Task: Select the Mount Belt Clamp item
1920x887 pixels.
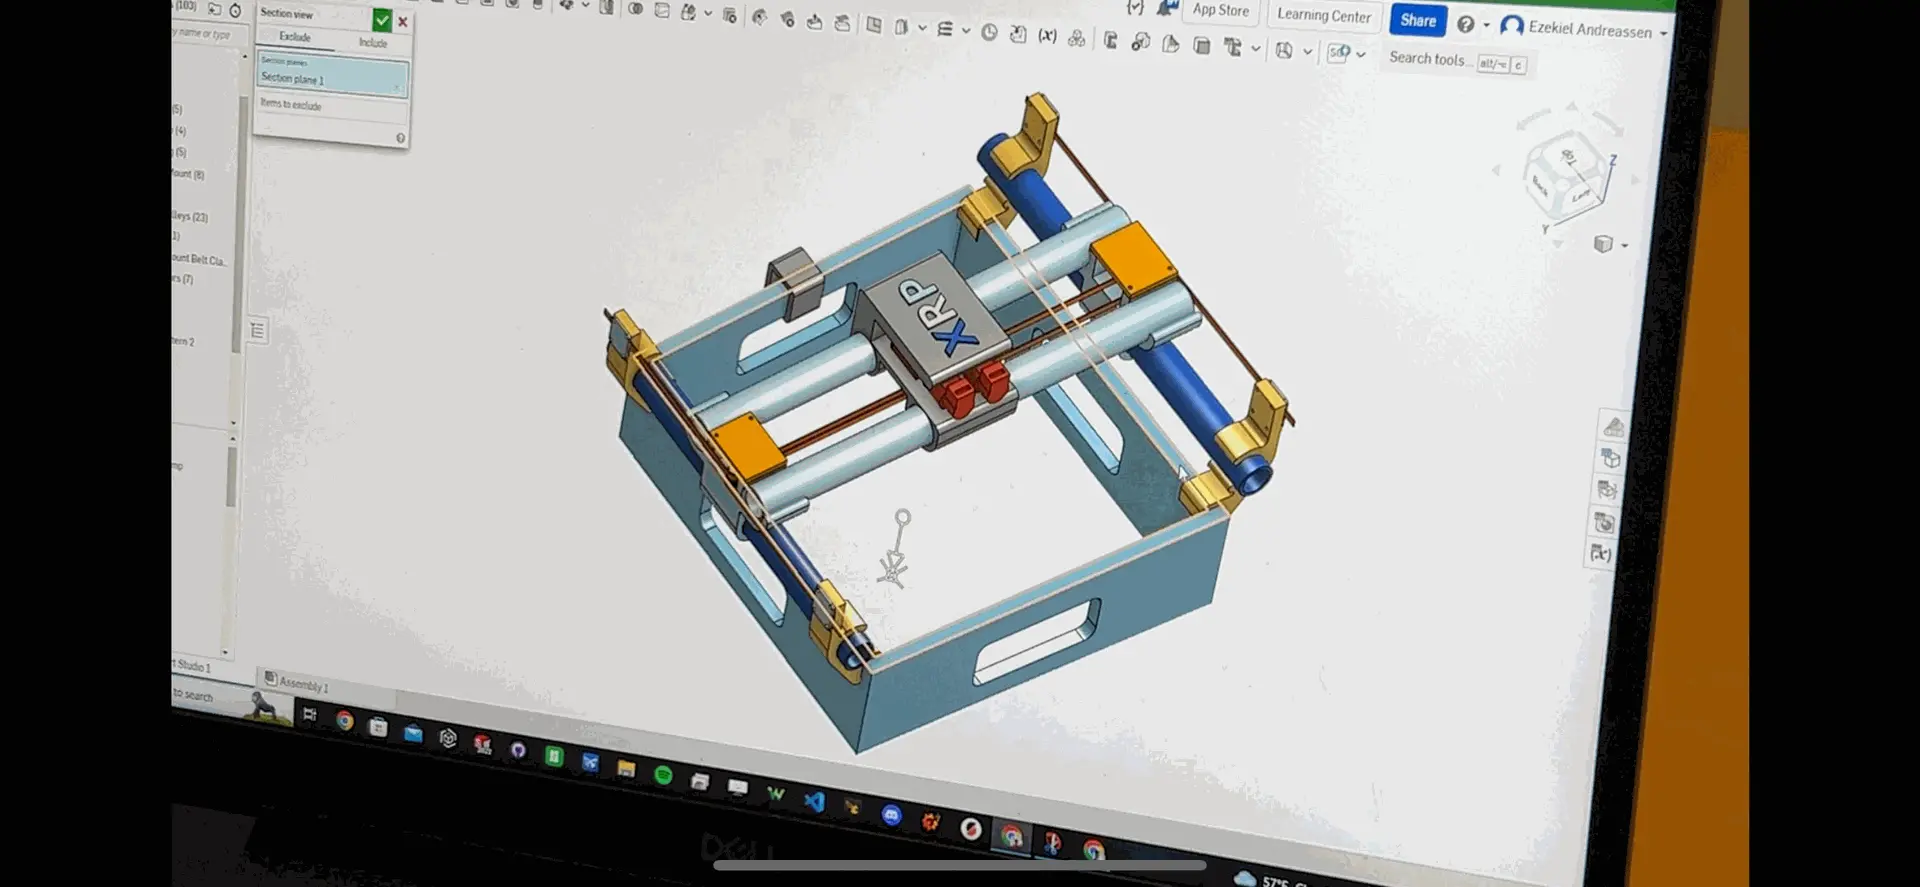Action: coord(200,260)
